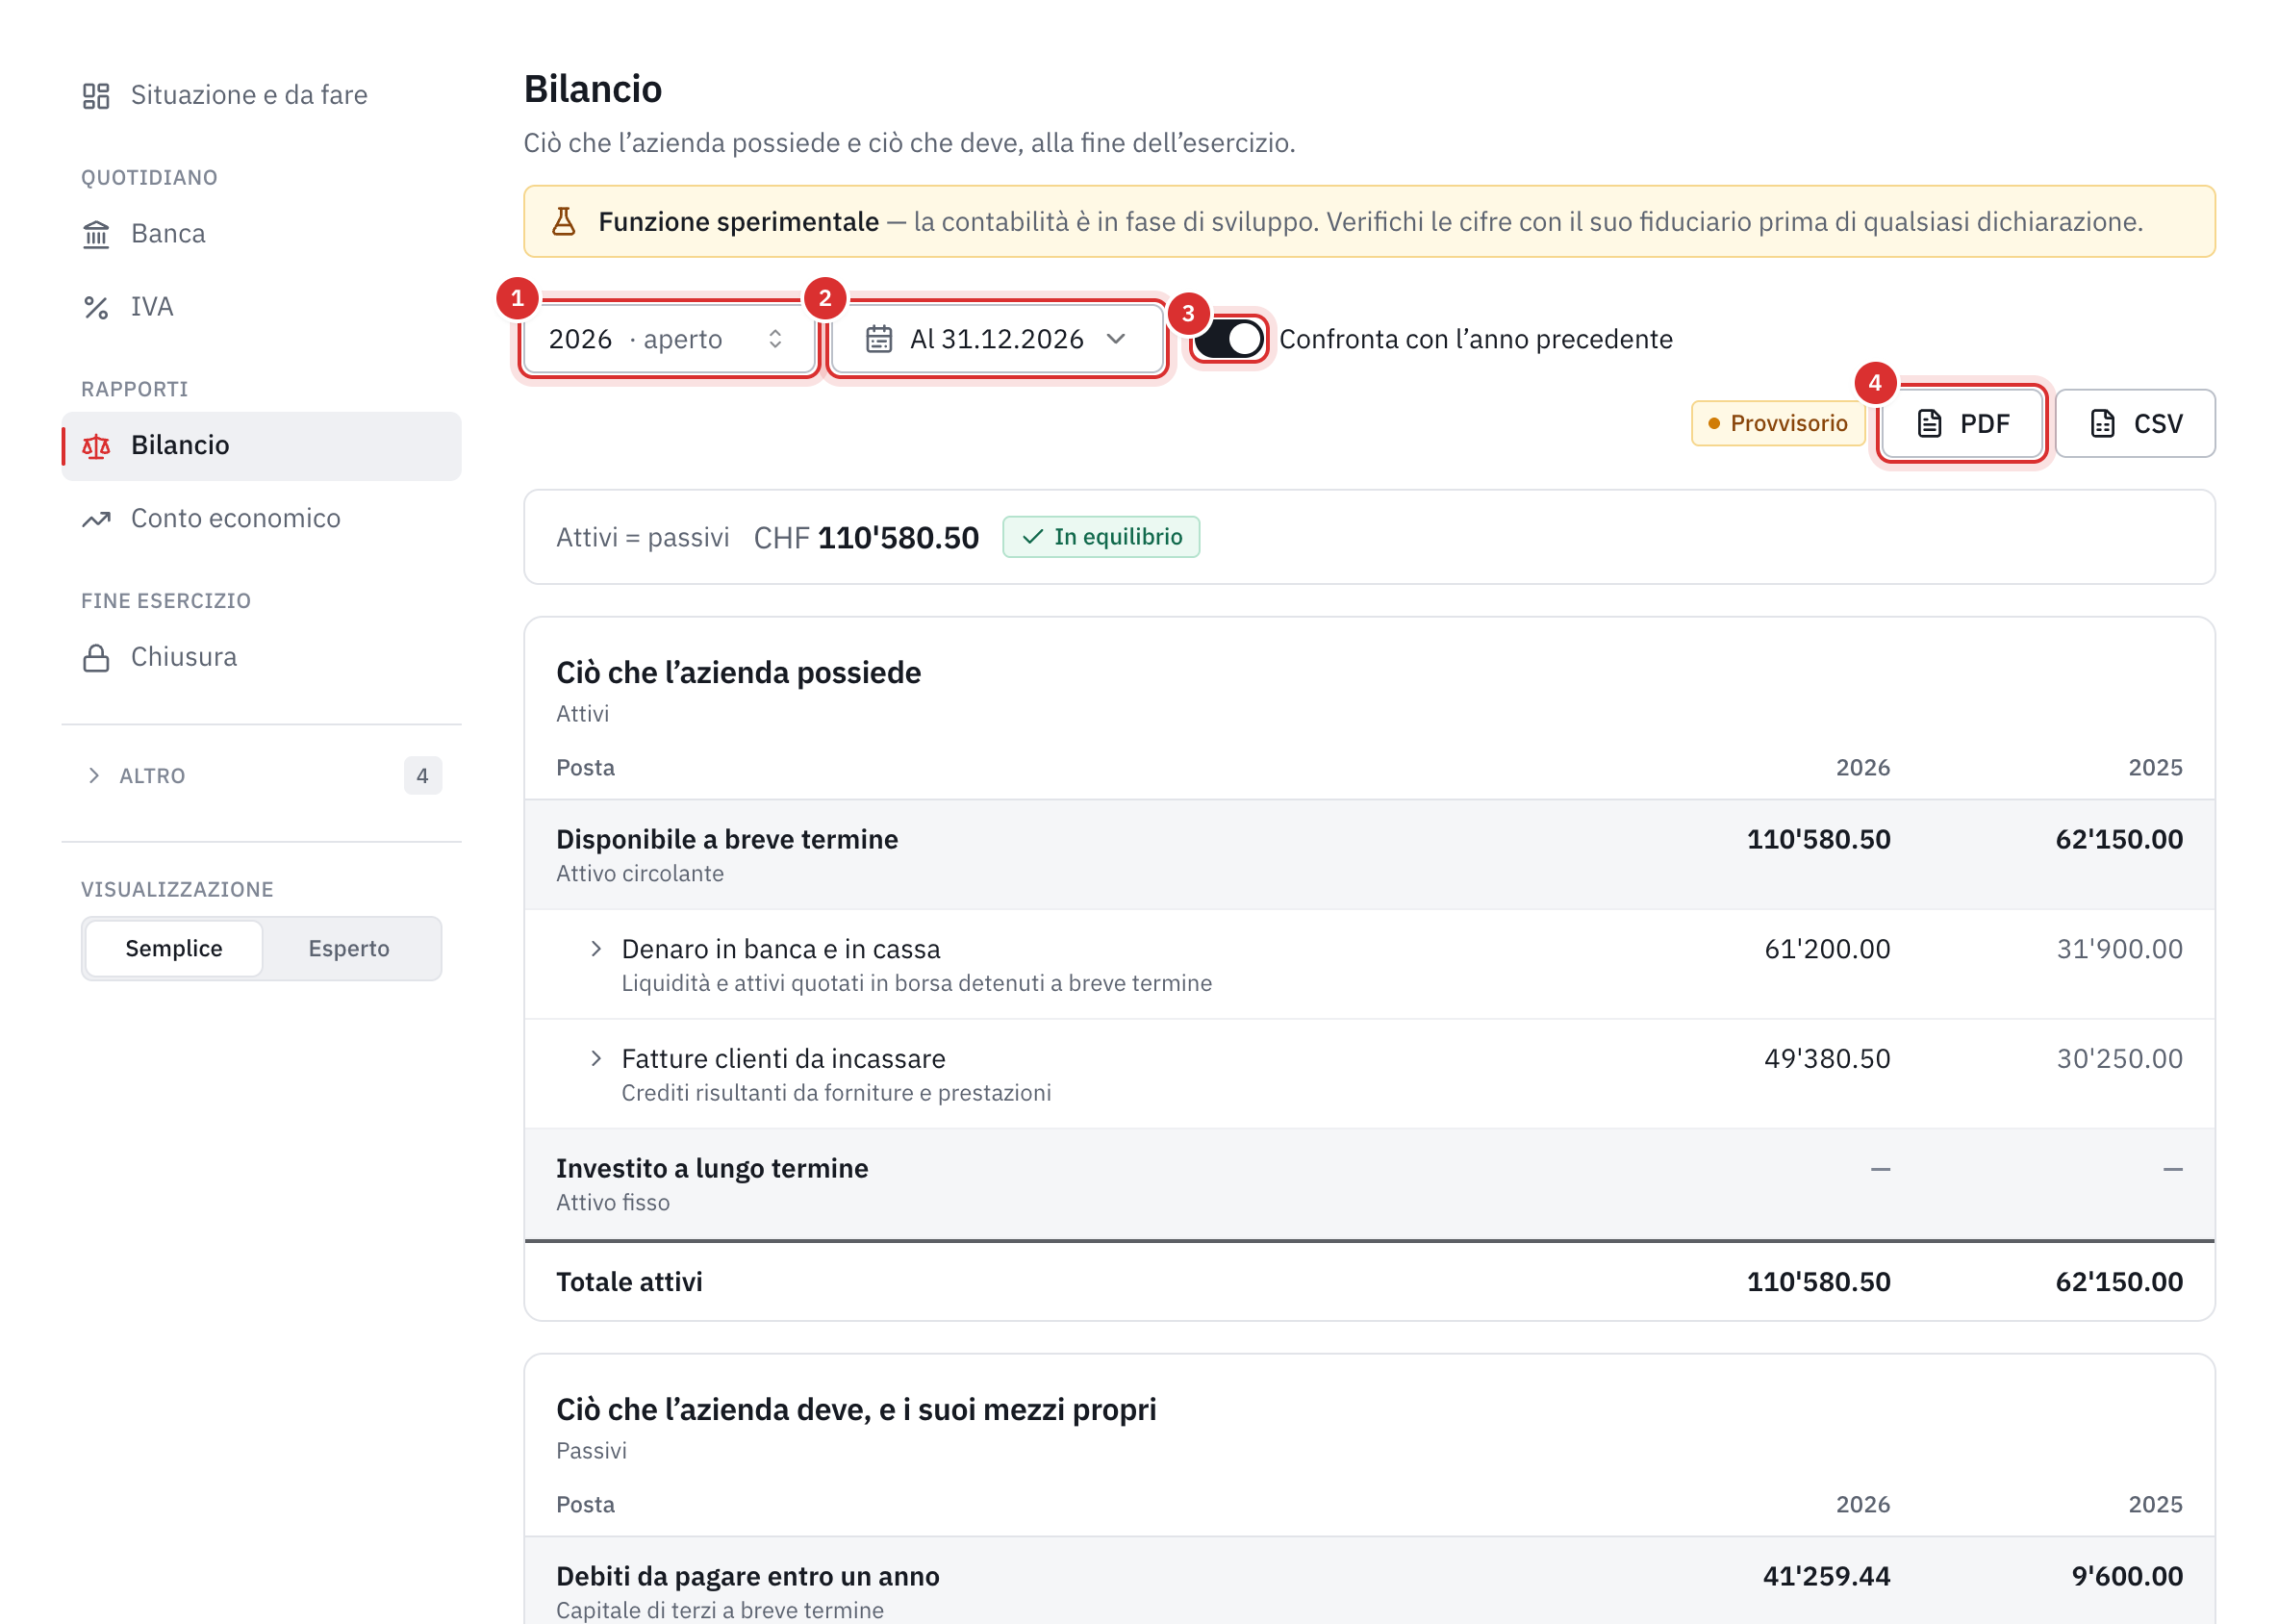Click the file icon on CSV button
This screenshot has width=2278, height=1624.
(x=2102, y=424)
